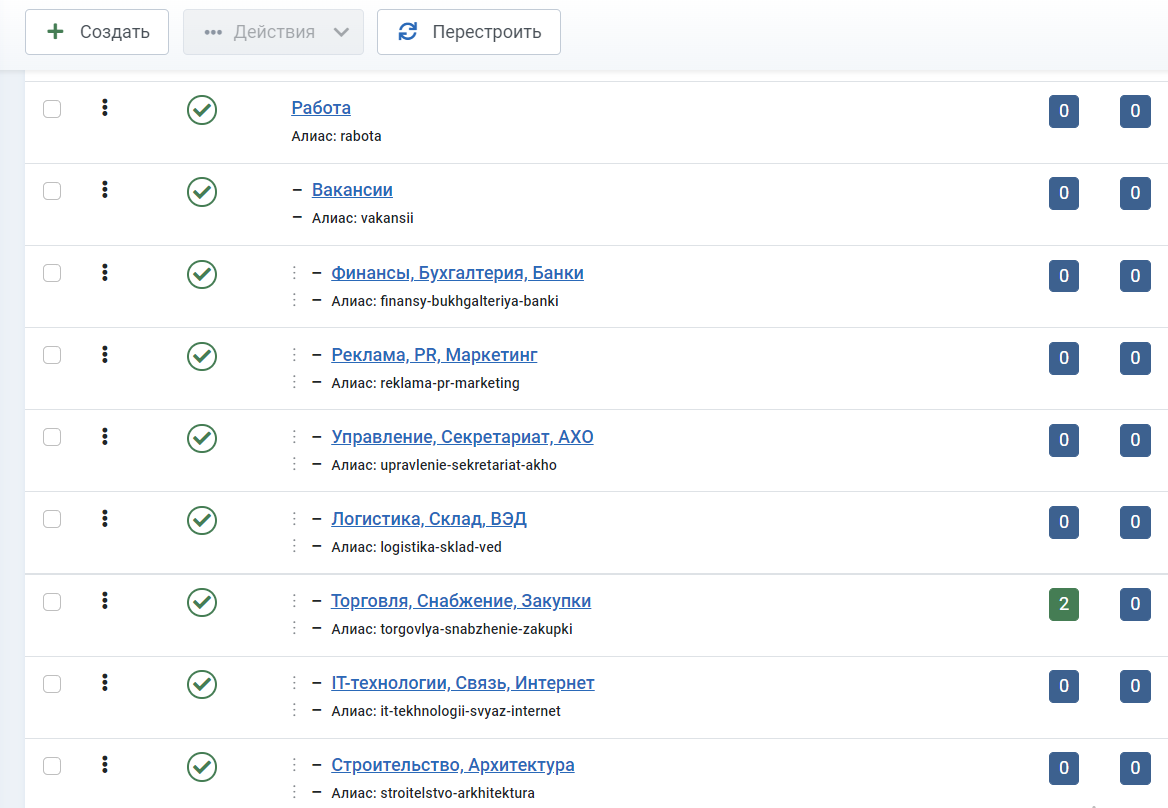This screenshot has height=808, width=1168.
Task: Click three-dot menu for Работа row
Action: (104, 108)
